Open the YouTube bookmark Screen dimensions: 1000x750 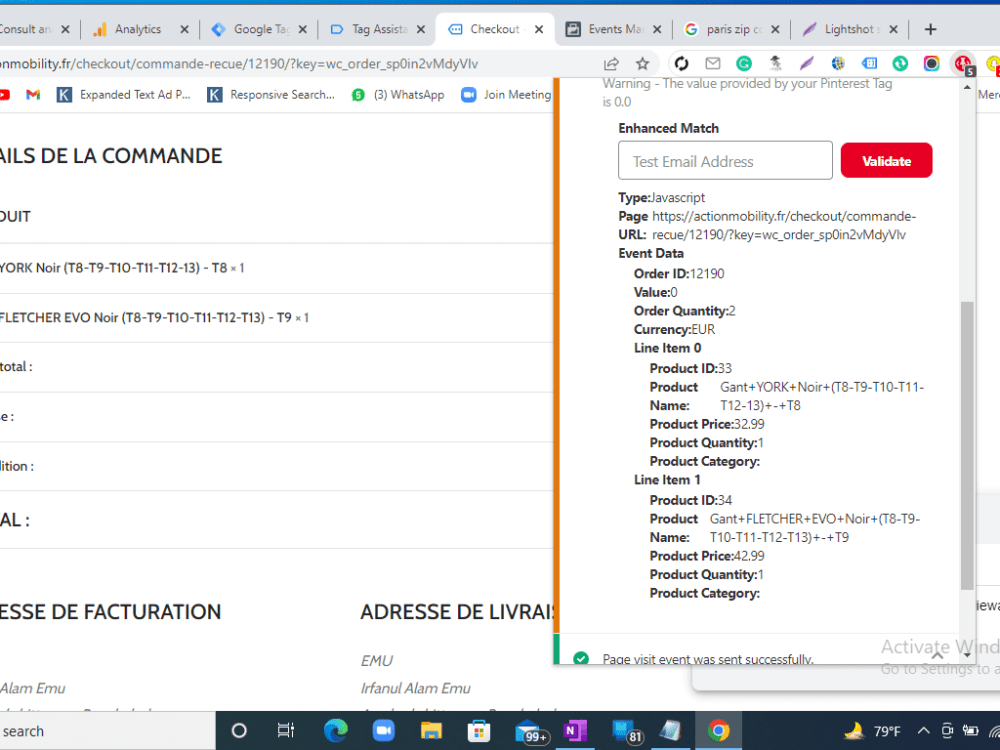point(4,95)
